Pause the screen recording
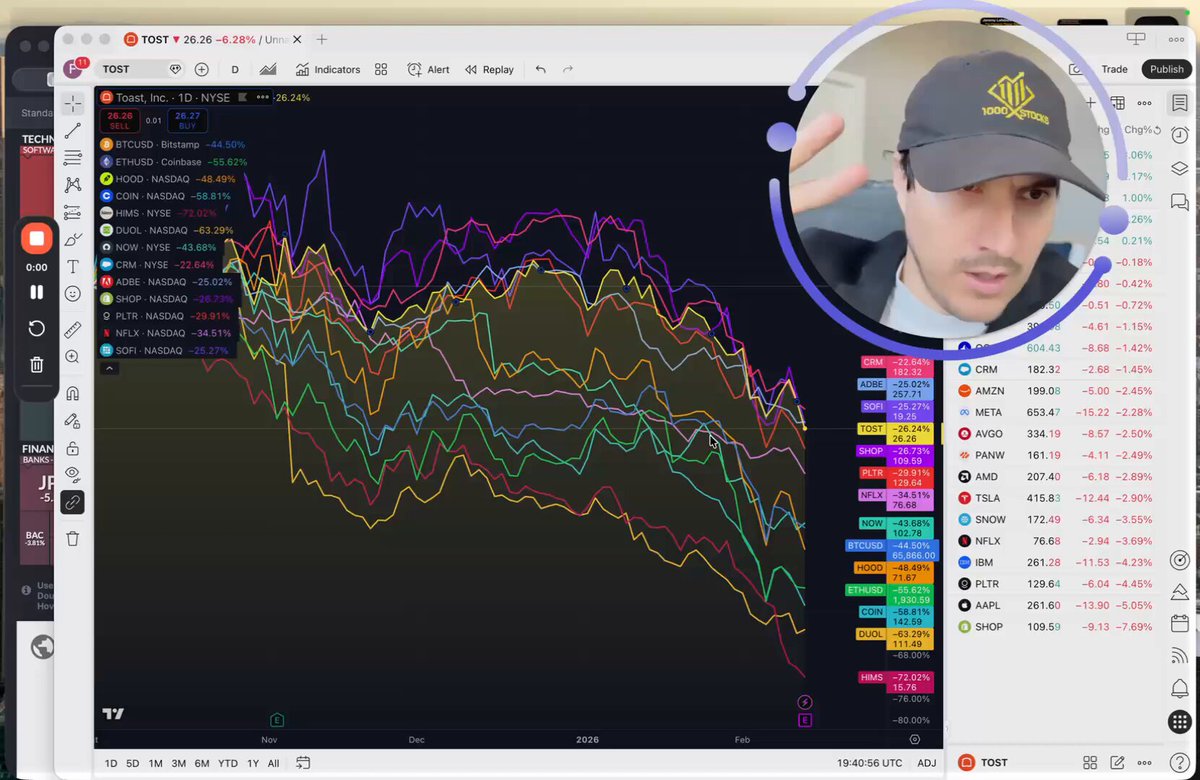Image resolution: width=1200 pixels, height=780 pixels. [x=37, y=292]
